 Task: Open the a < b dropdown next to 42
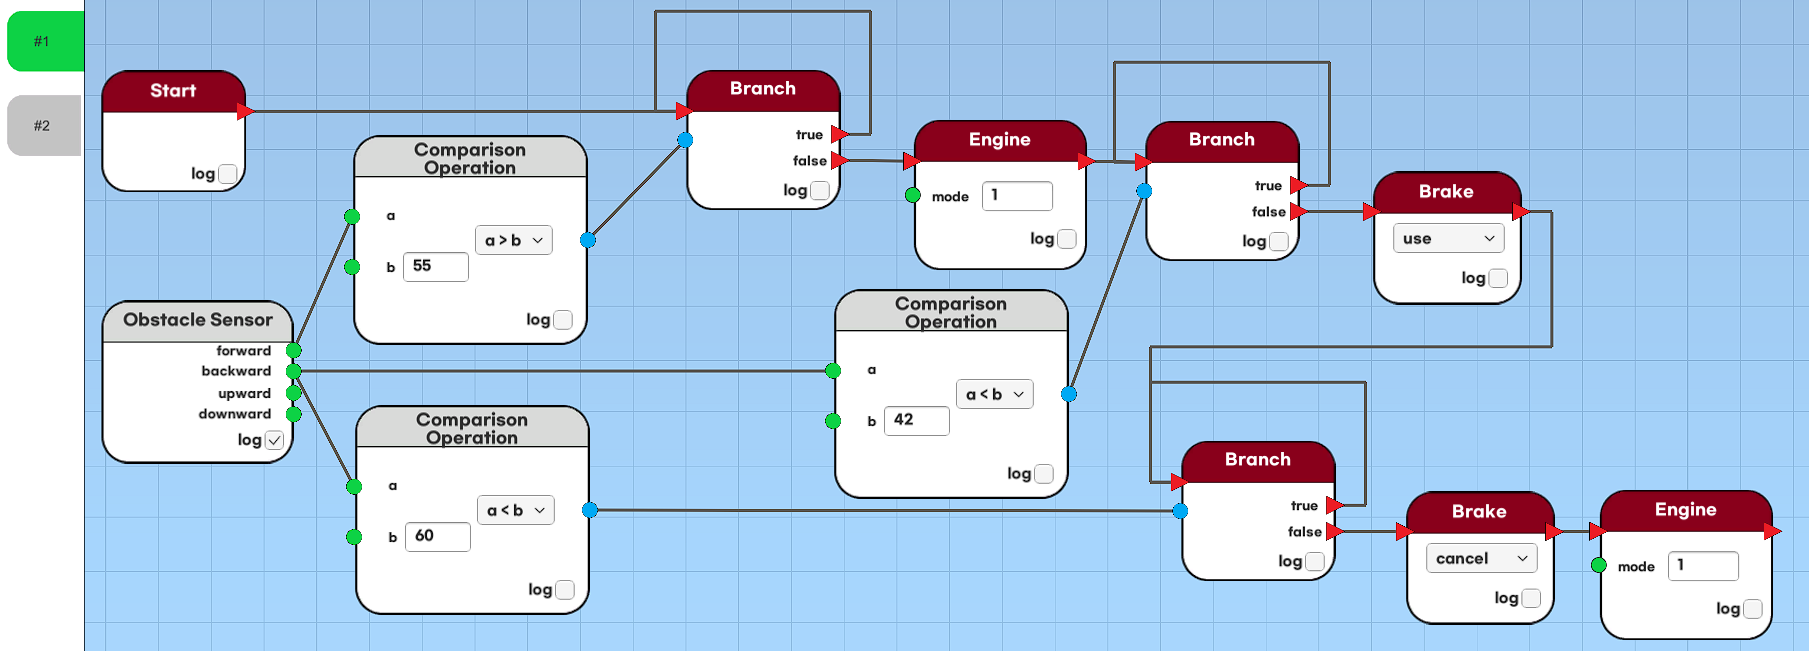point(995,394)
